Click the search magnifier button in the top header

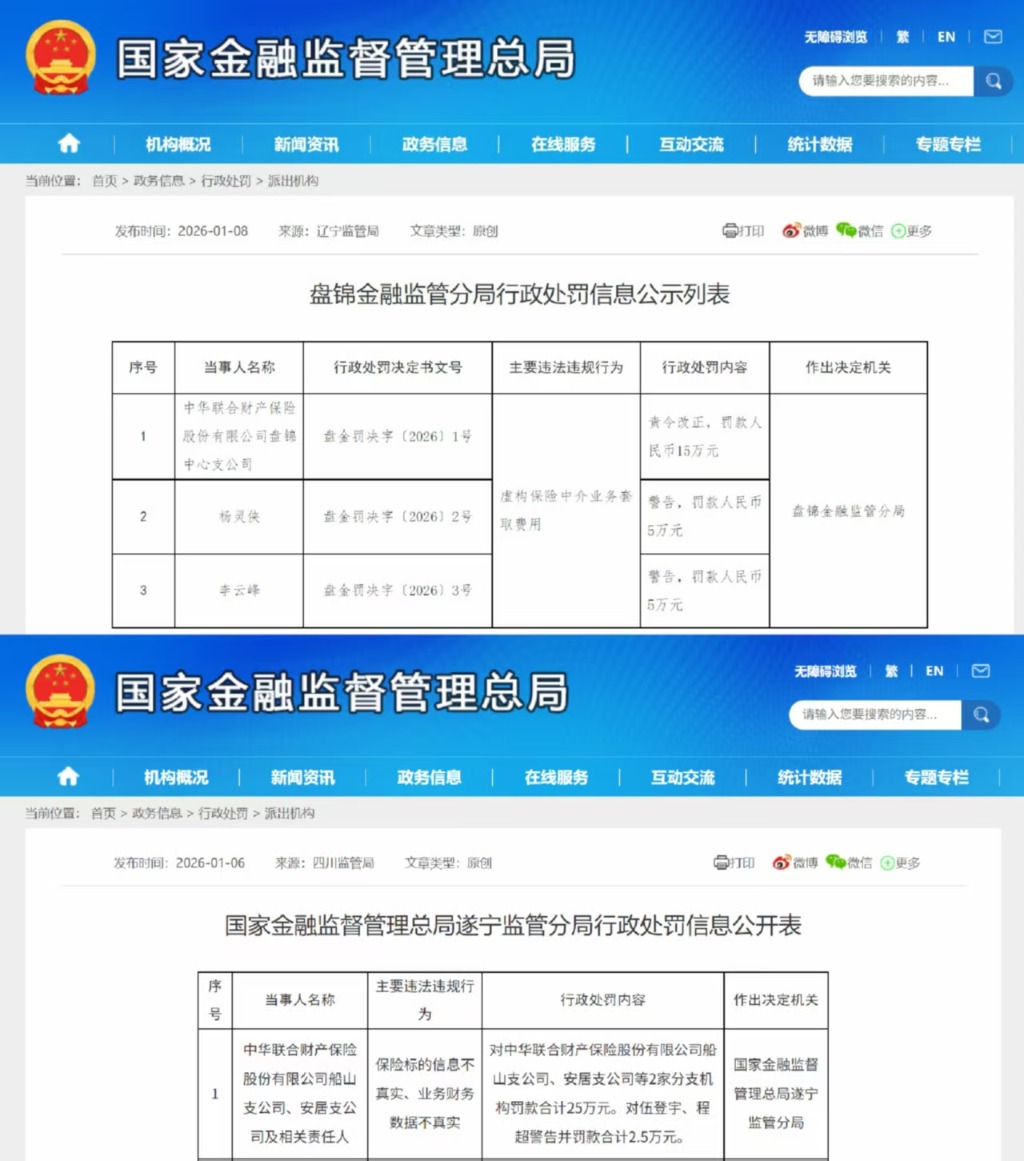(992, 81)
